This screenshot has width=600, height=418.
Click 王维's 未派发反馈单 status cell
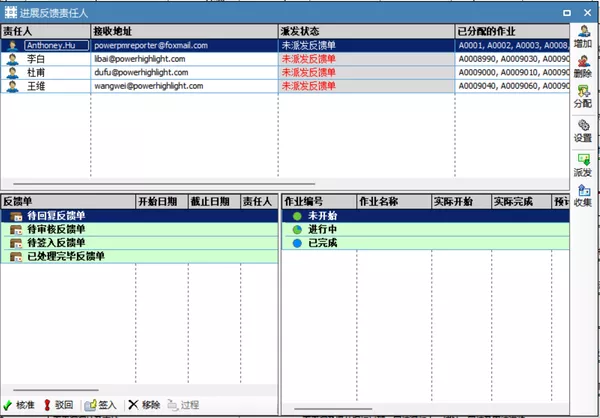point(367,86)
